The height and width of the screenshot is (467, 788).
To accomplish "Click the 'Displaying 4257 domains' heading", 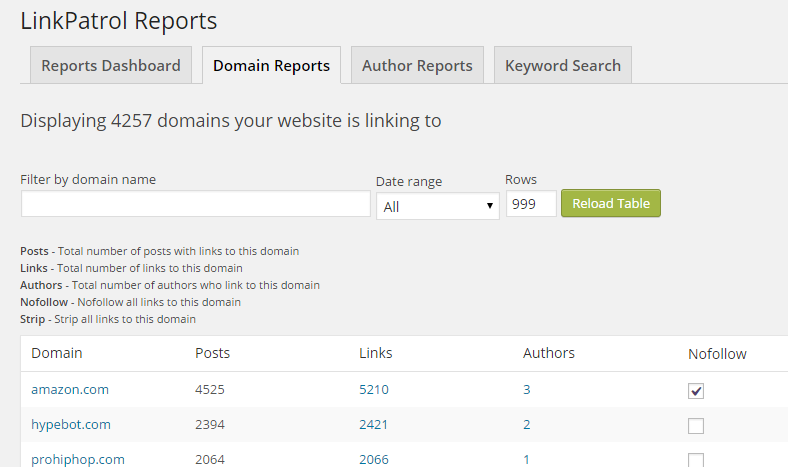I will 231,121.
